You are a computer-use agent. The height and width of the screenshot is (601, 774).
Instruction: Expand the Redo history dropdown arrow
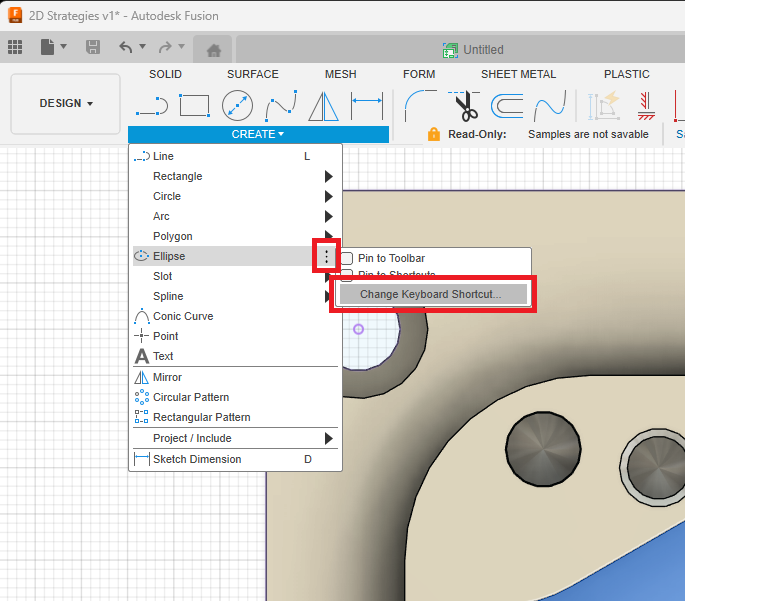[x=181, y=46]
